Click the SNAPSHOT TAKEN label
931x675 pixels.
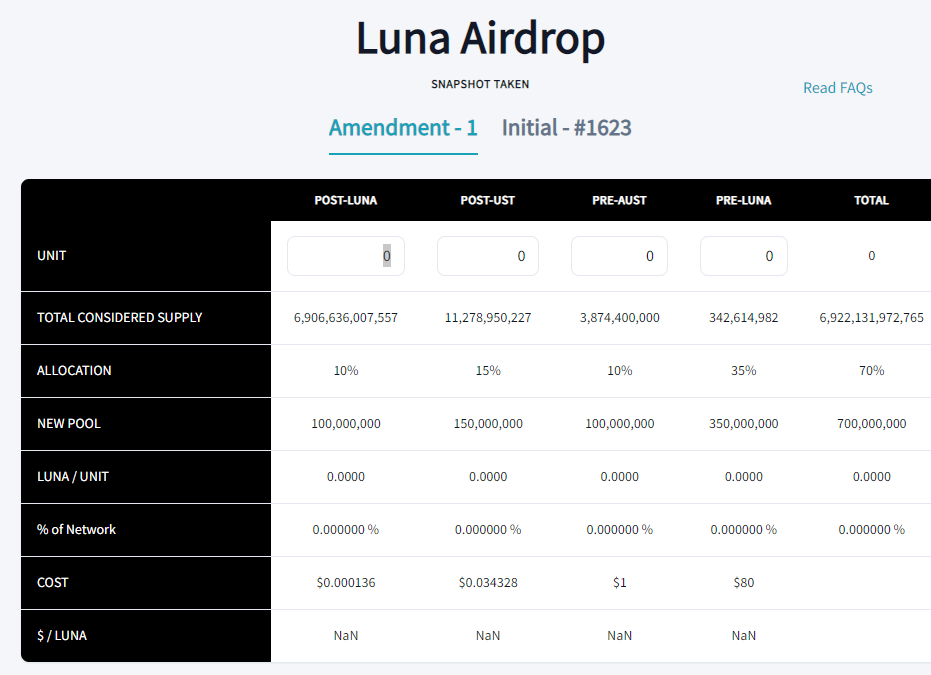480,84
